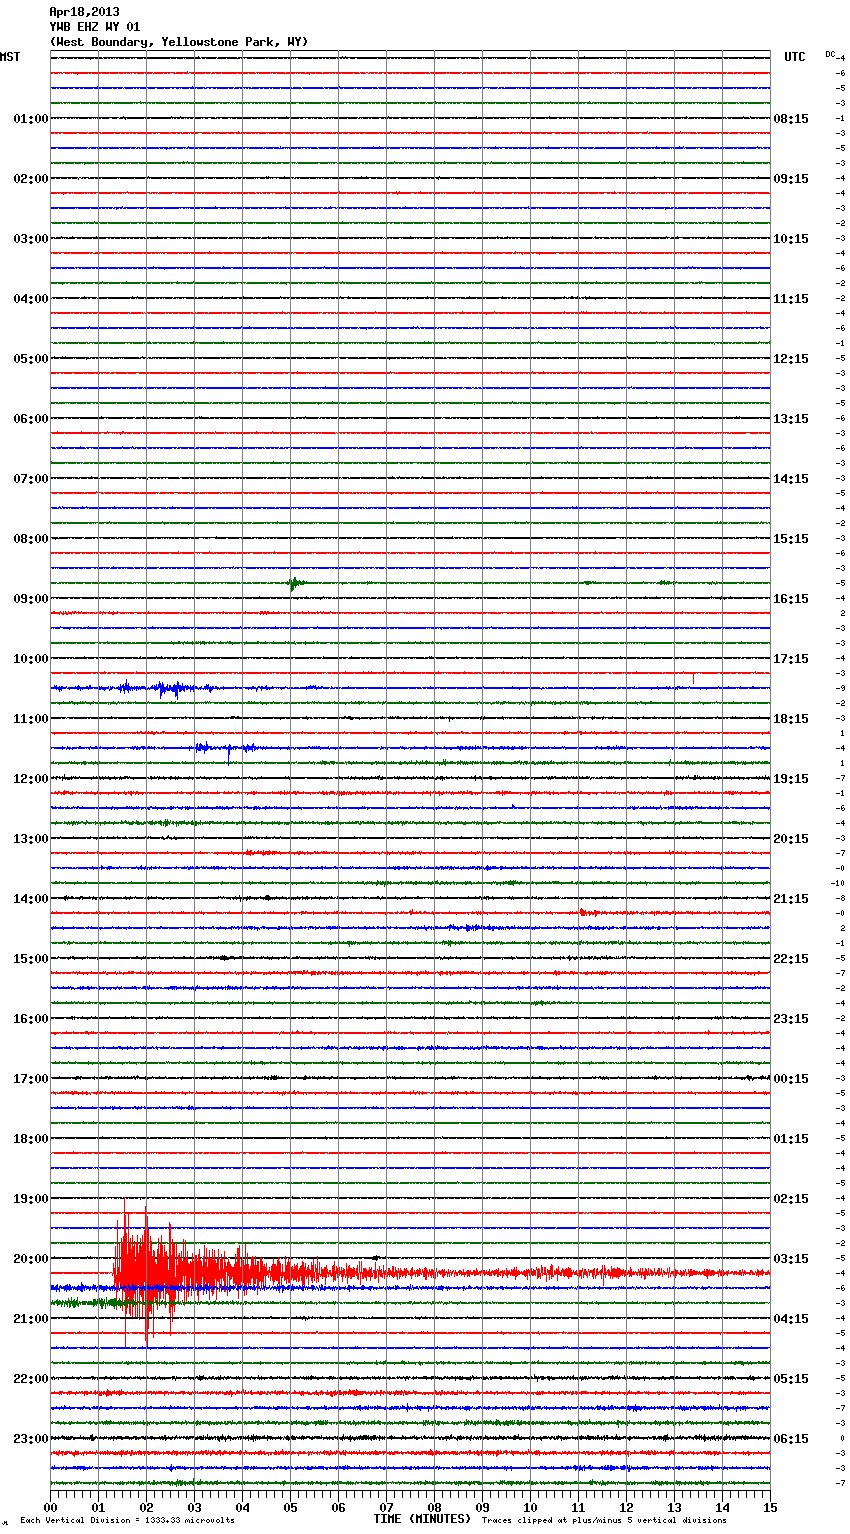Select the 23:00 MST hour label
This screenshot has width=850, height=1534.
31,1439
